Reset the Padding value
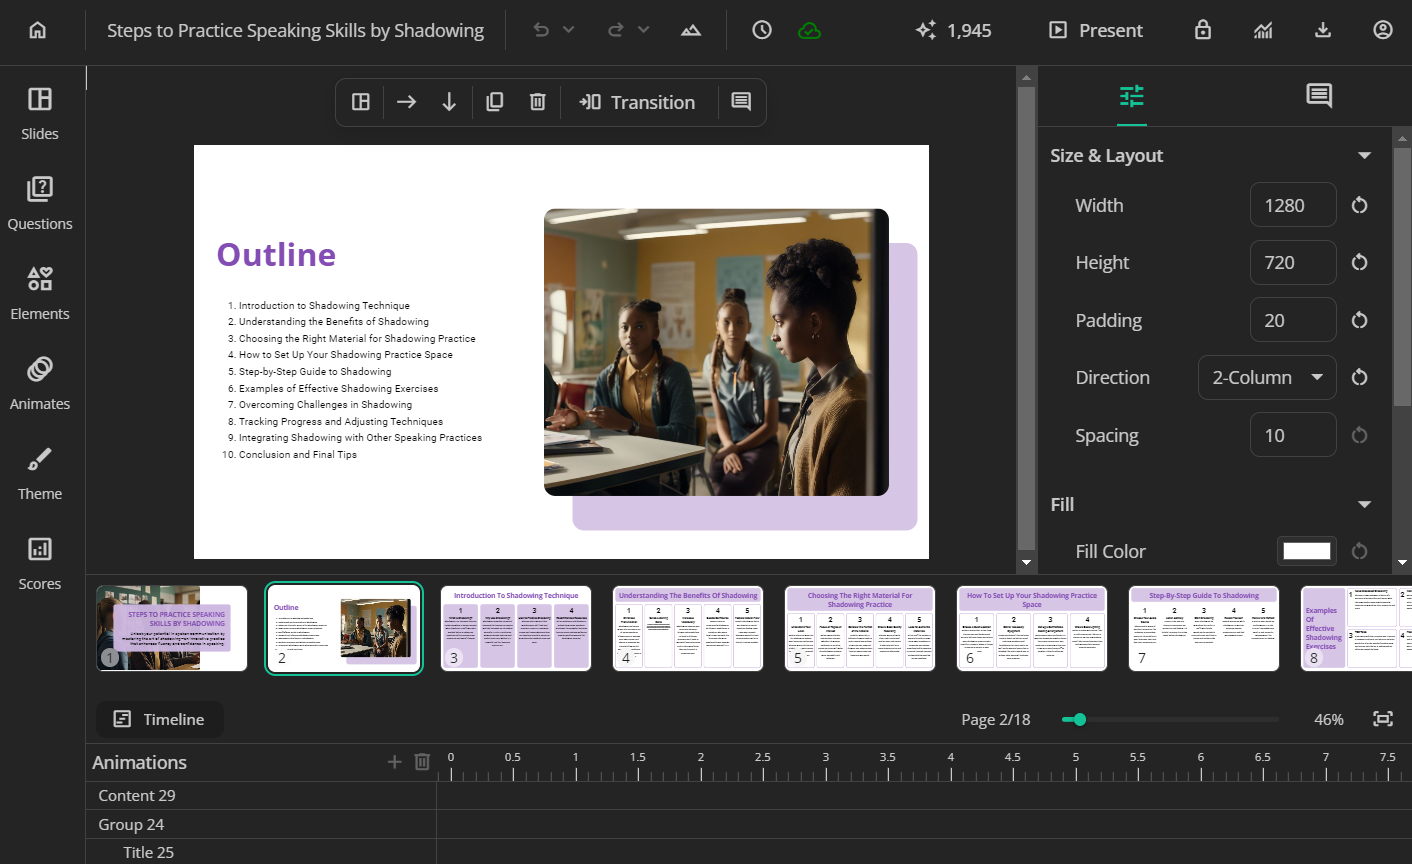1412x864 pixels. [x=1359, y=320]
